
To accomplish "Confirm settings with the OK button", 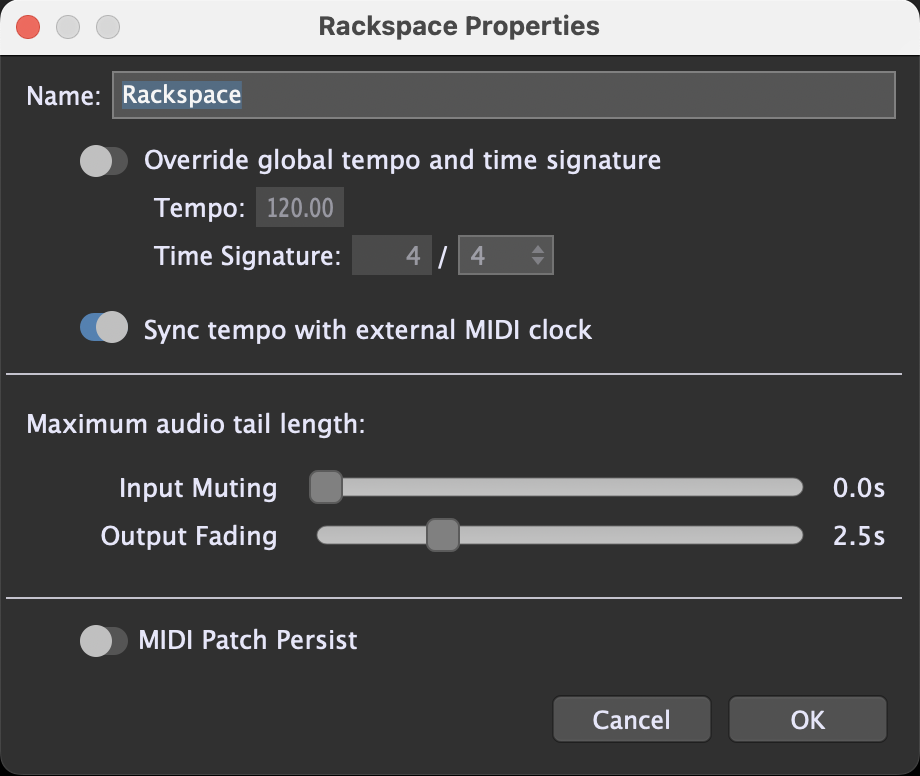I will (x=807, y=720).
